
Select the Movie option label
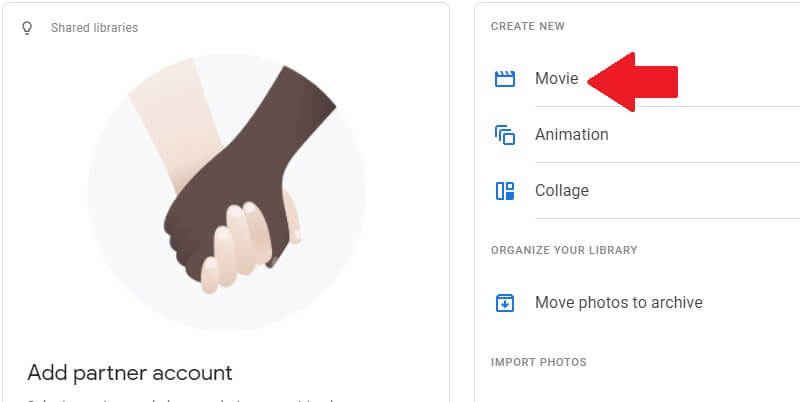pyautogui.click(x=556, y=79)
